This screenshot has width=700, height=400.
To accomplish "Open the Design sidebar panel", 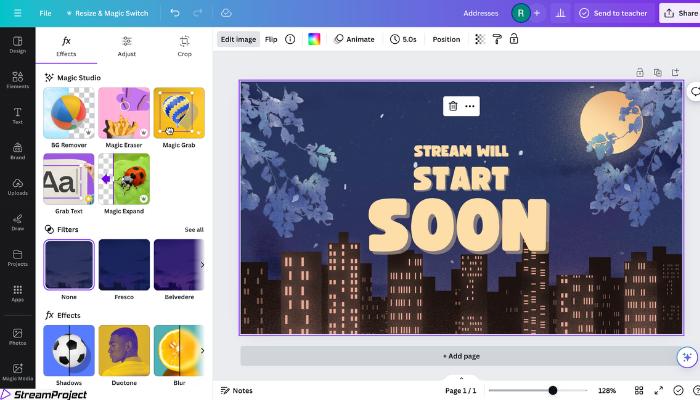I will click(17, 45).
